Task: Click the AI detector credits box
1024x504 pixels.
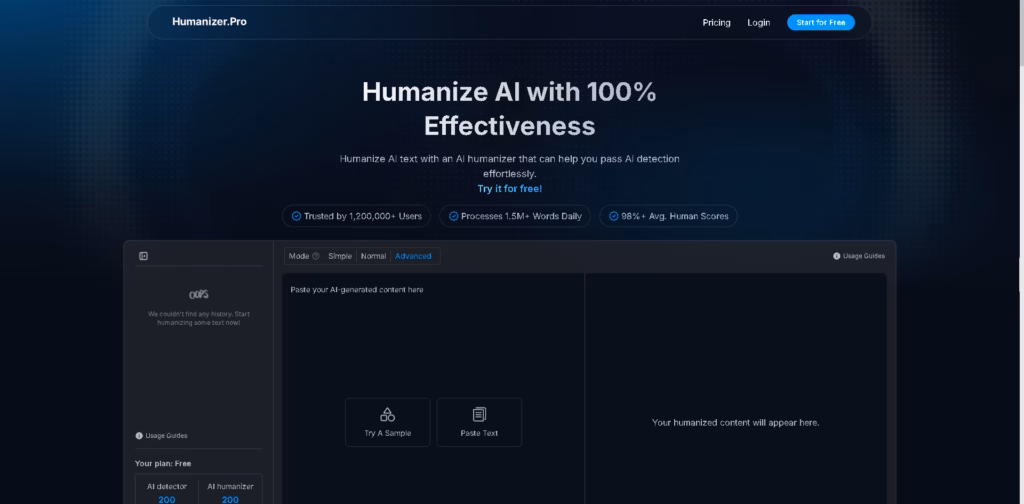Action: tap(167, 490)
